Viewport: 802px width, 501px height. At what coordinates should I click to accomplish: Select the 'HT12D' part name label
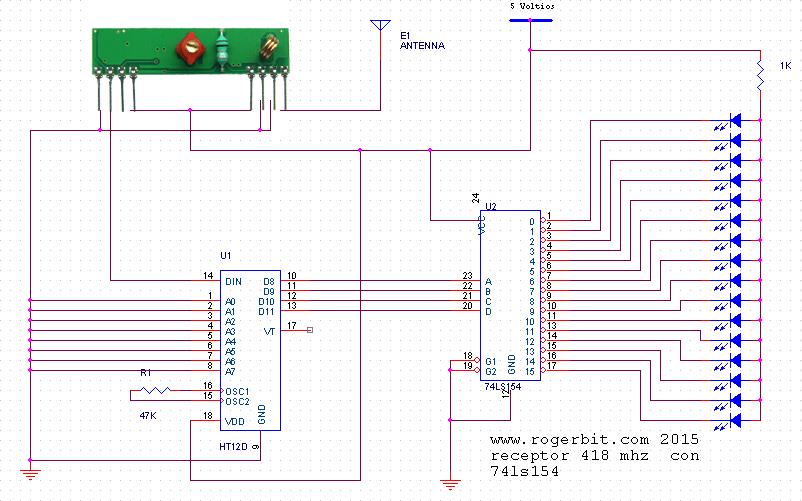233,446
